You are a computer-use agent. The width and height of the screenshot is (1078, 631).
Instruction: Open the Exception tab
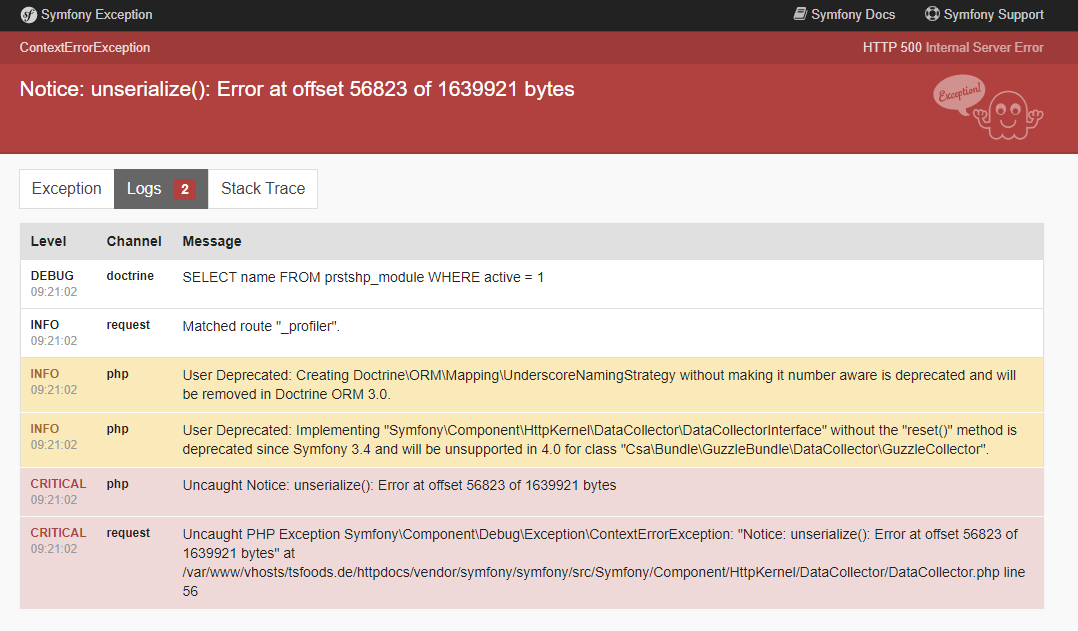66,189
